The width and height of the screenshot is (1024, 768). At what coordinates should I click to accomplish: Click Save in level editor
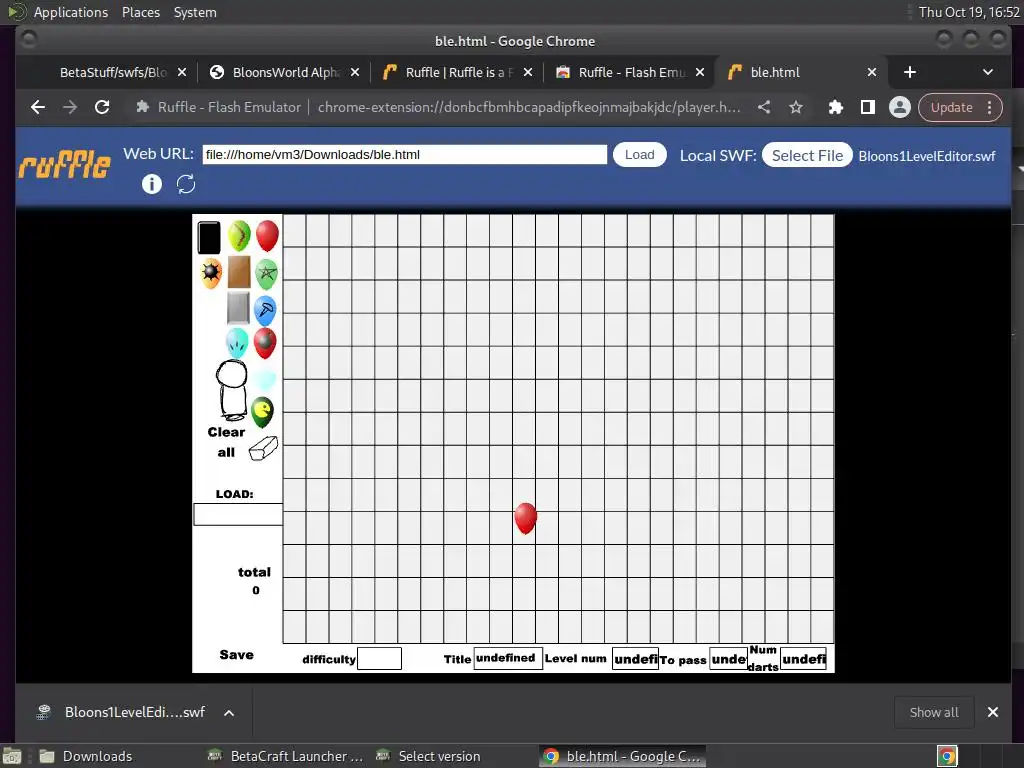pyautogui.click(x=236, y=655)
